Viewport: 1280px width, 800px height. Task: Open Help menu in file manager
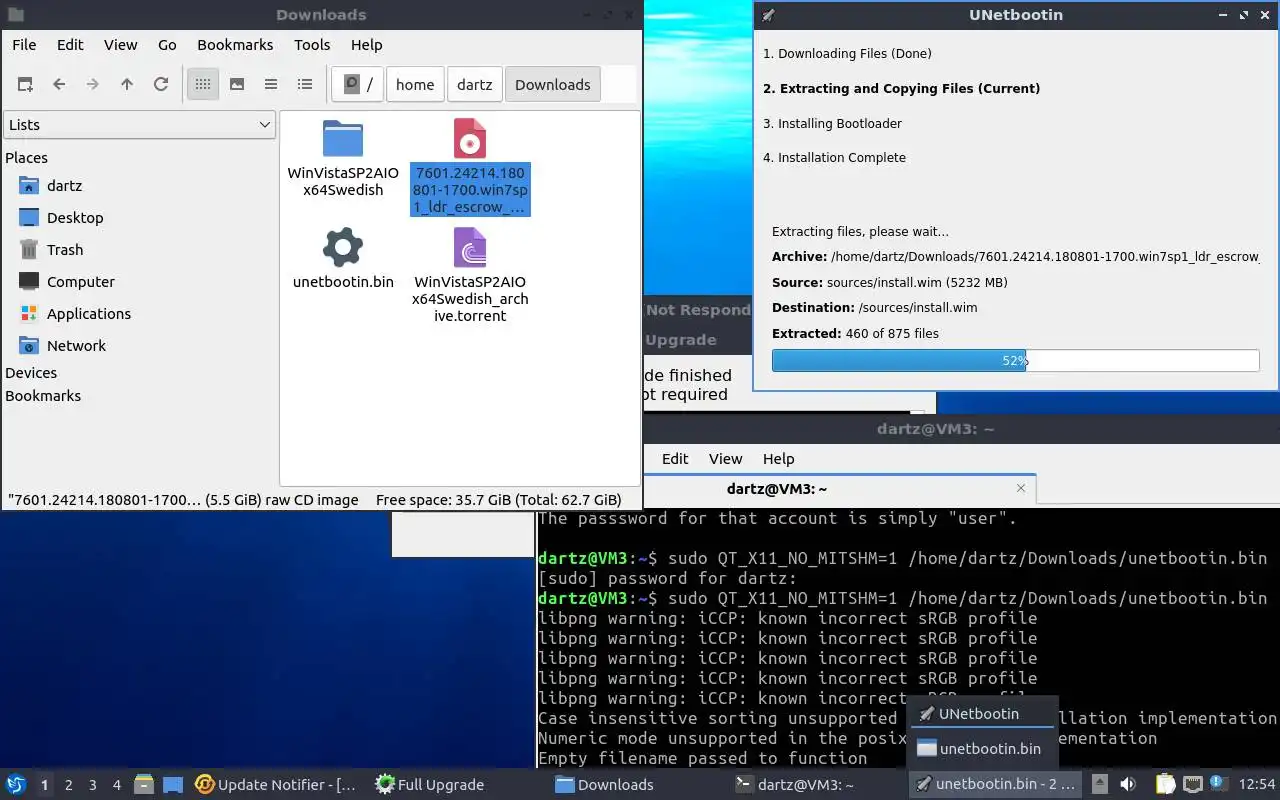click(x=366, y=45)
